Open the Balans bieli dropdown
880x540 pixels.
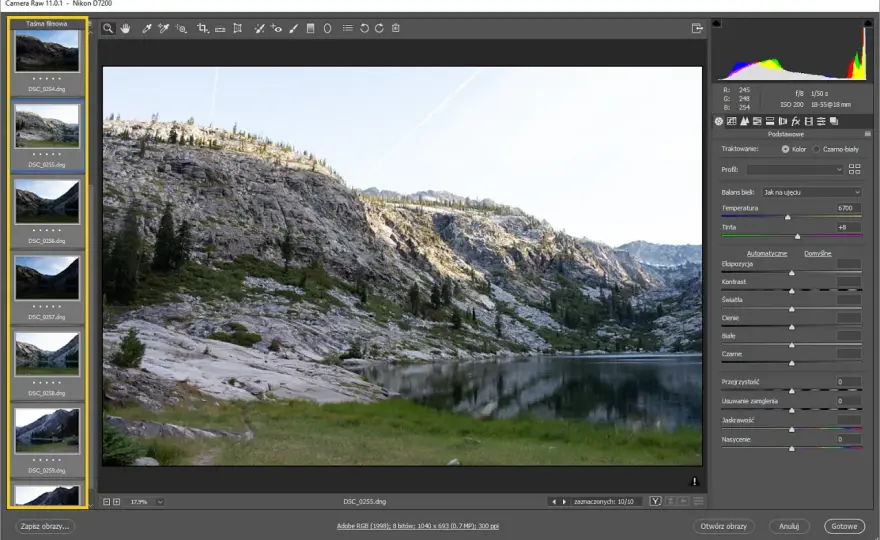pyautogui.click(x=812, y=193)
